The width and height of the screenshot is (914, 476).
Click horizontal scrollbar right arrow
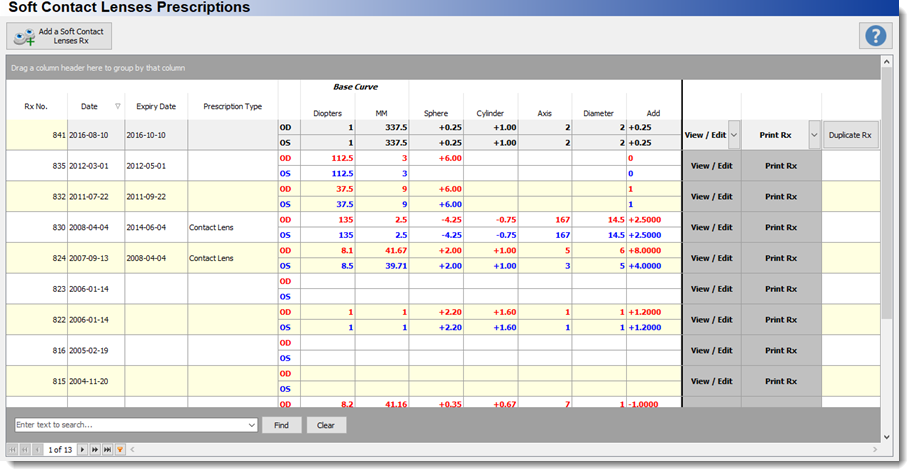pyautogui.click(x=875, y=450)
